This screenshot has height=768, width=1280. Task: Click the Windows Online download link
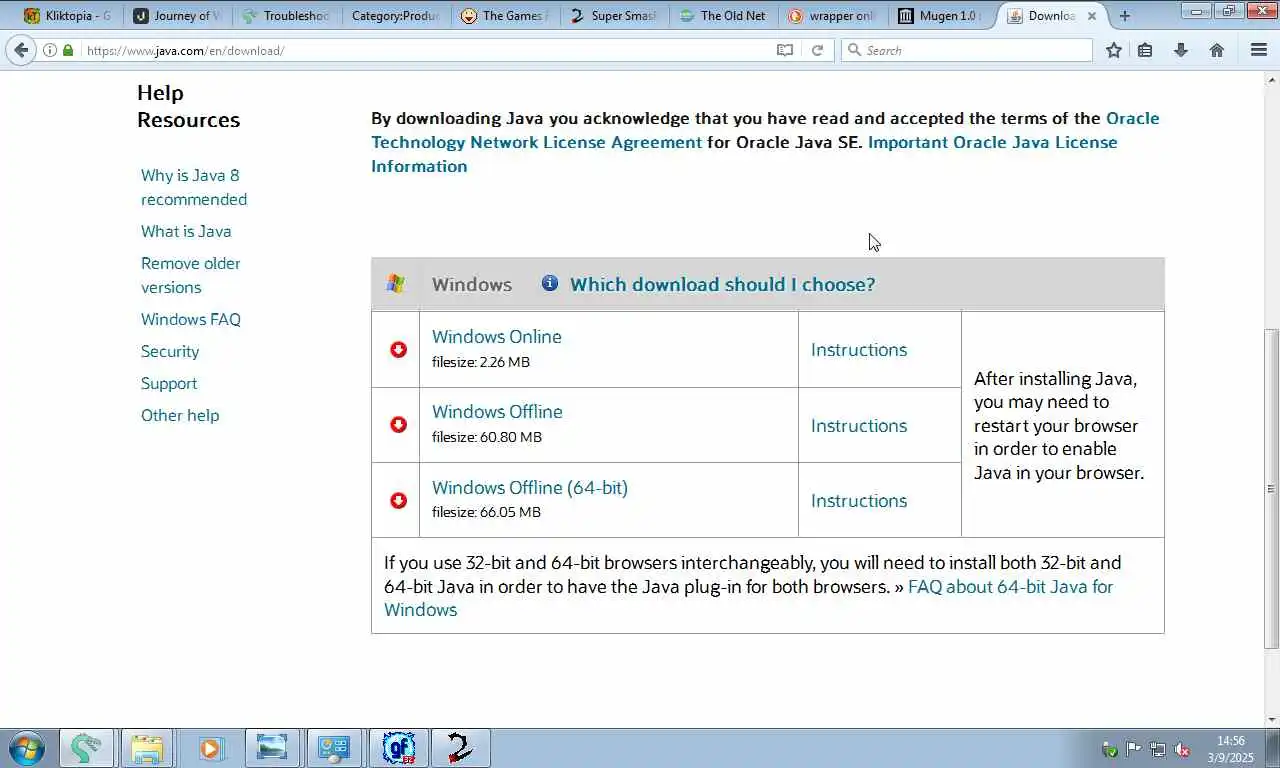click(497, 337)
